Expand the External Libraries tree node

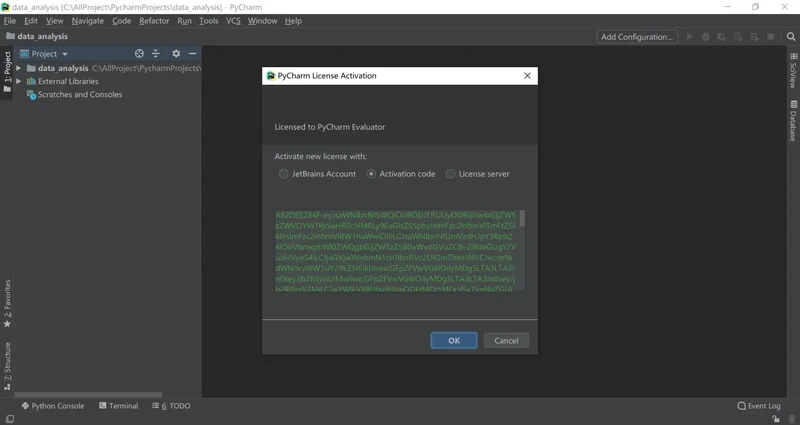(x=19, y=81)
